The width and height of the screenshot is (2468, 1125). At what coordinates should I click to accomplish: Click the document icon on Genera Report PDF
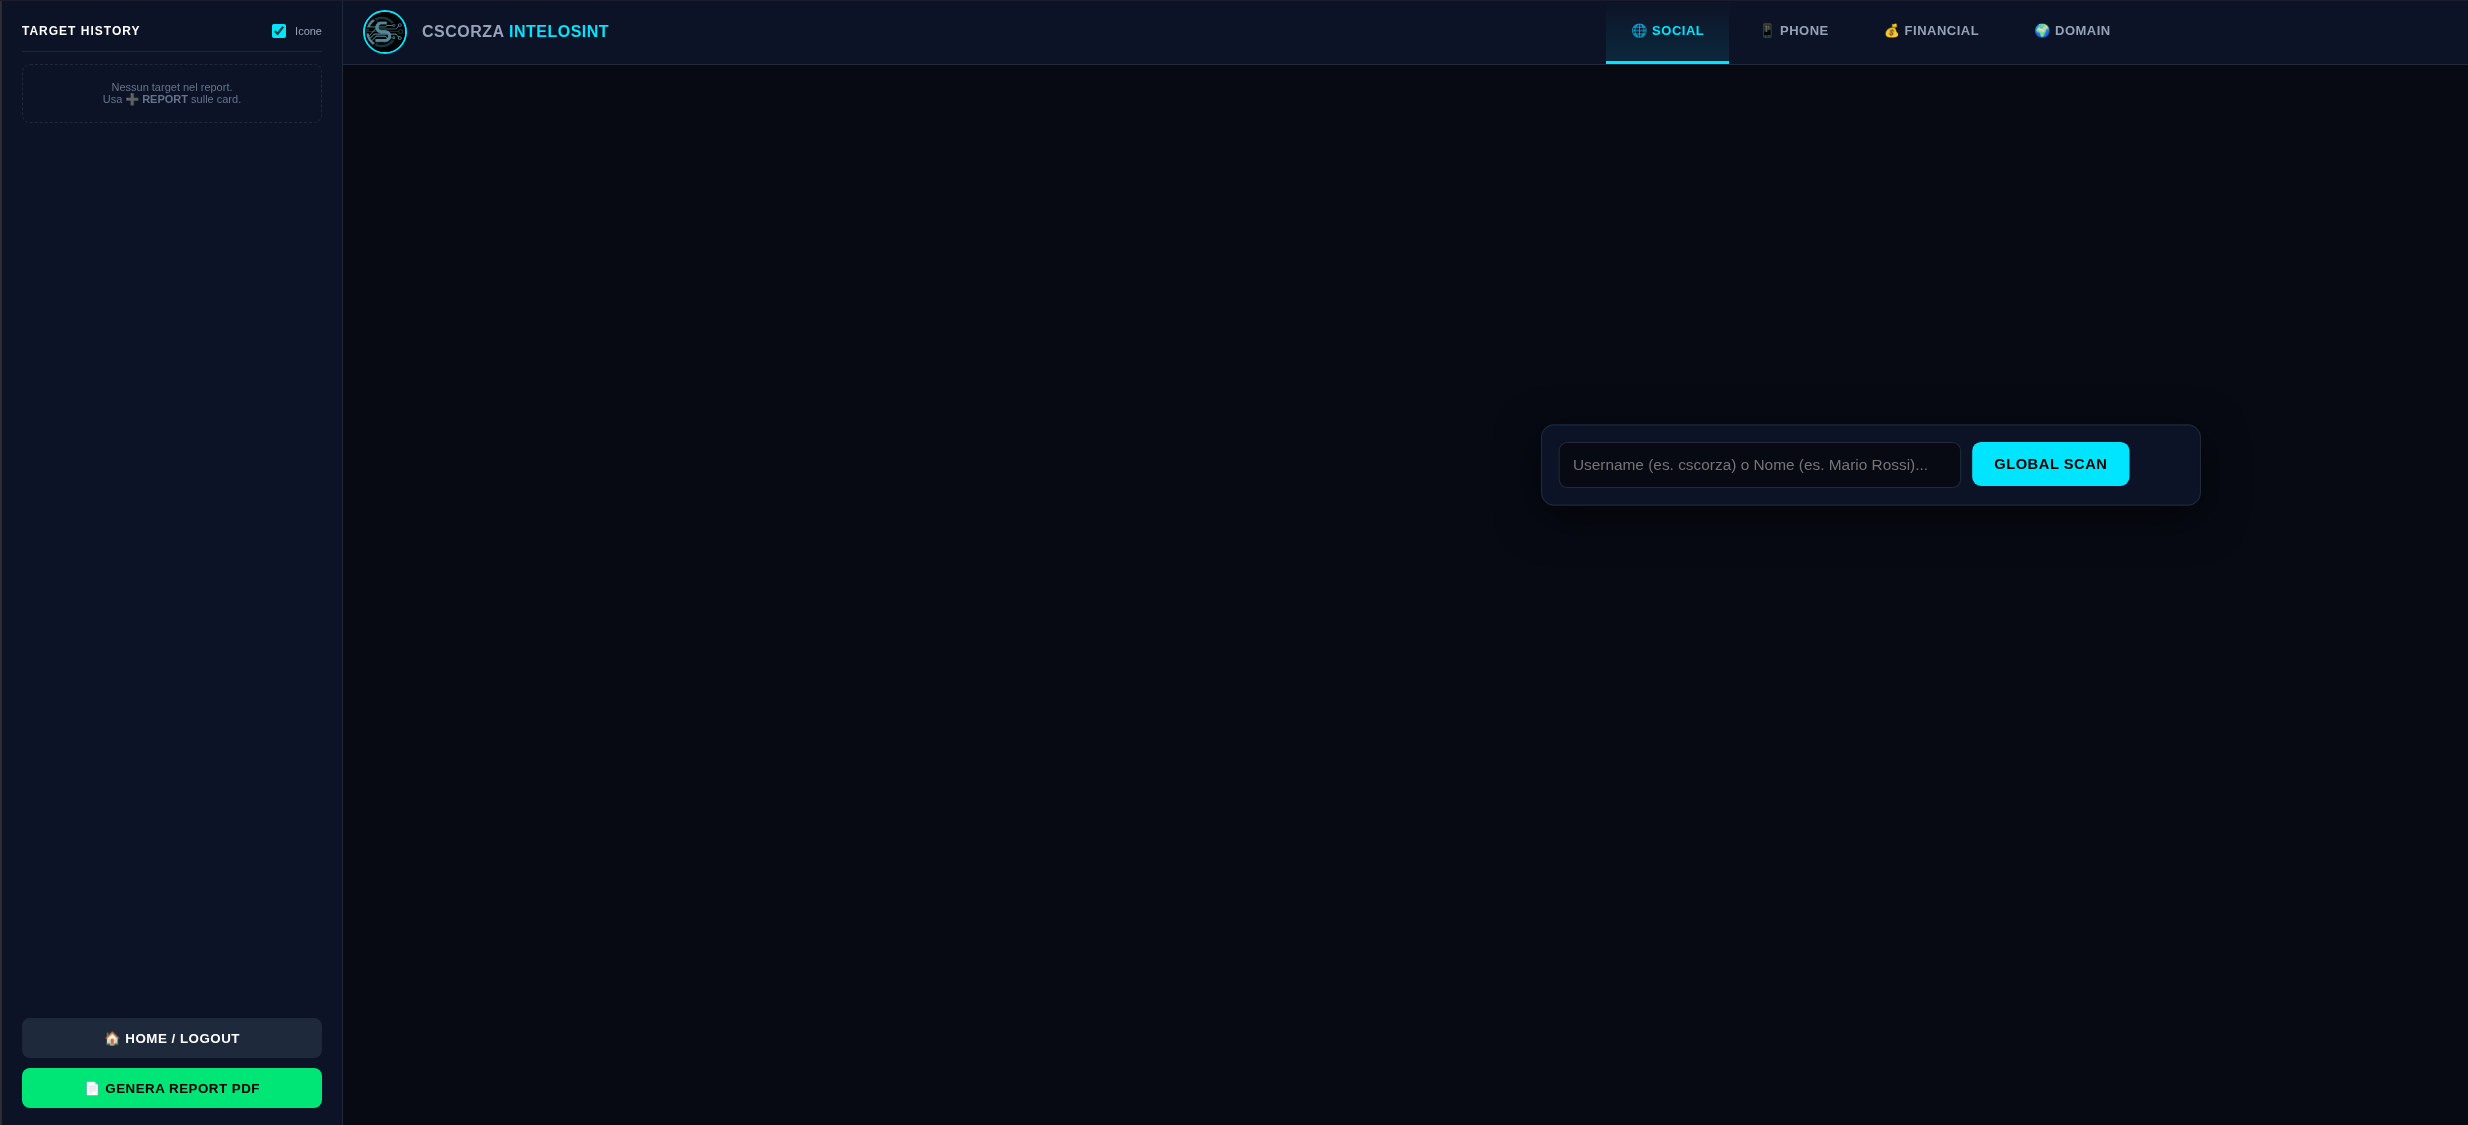(92, 1089)
